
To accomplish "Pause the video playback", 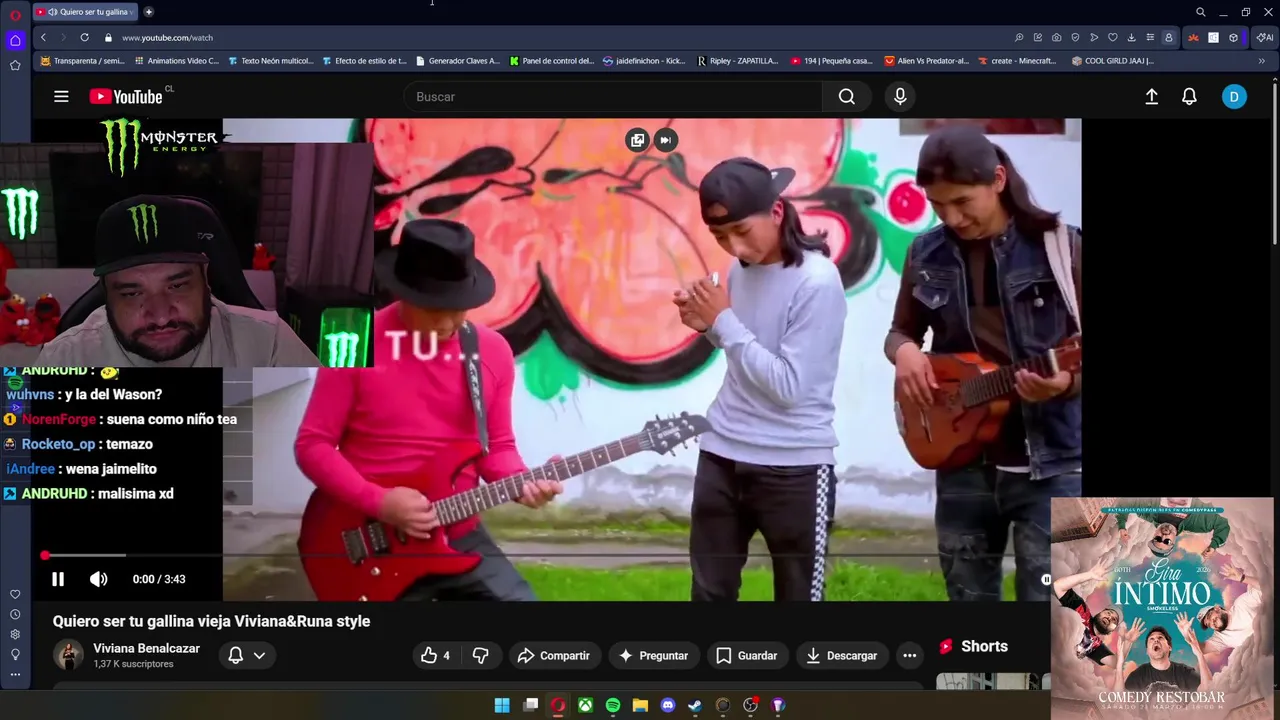I will (58, 579).
